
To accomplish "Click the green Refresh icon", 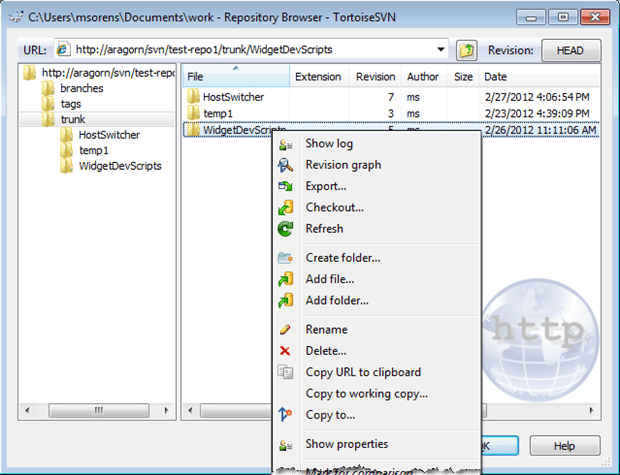I will click(x=285, y=229).
